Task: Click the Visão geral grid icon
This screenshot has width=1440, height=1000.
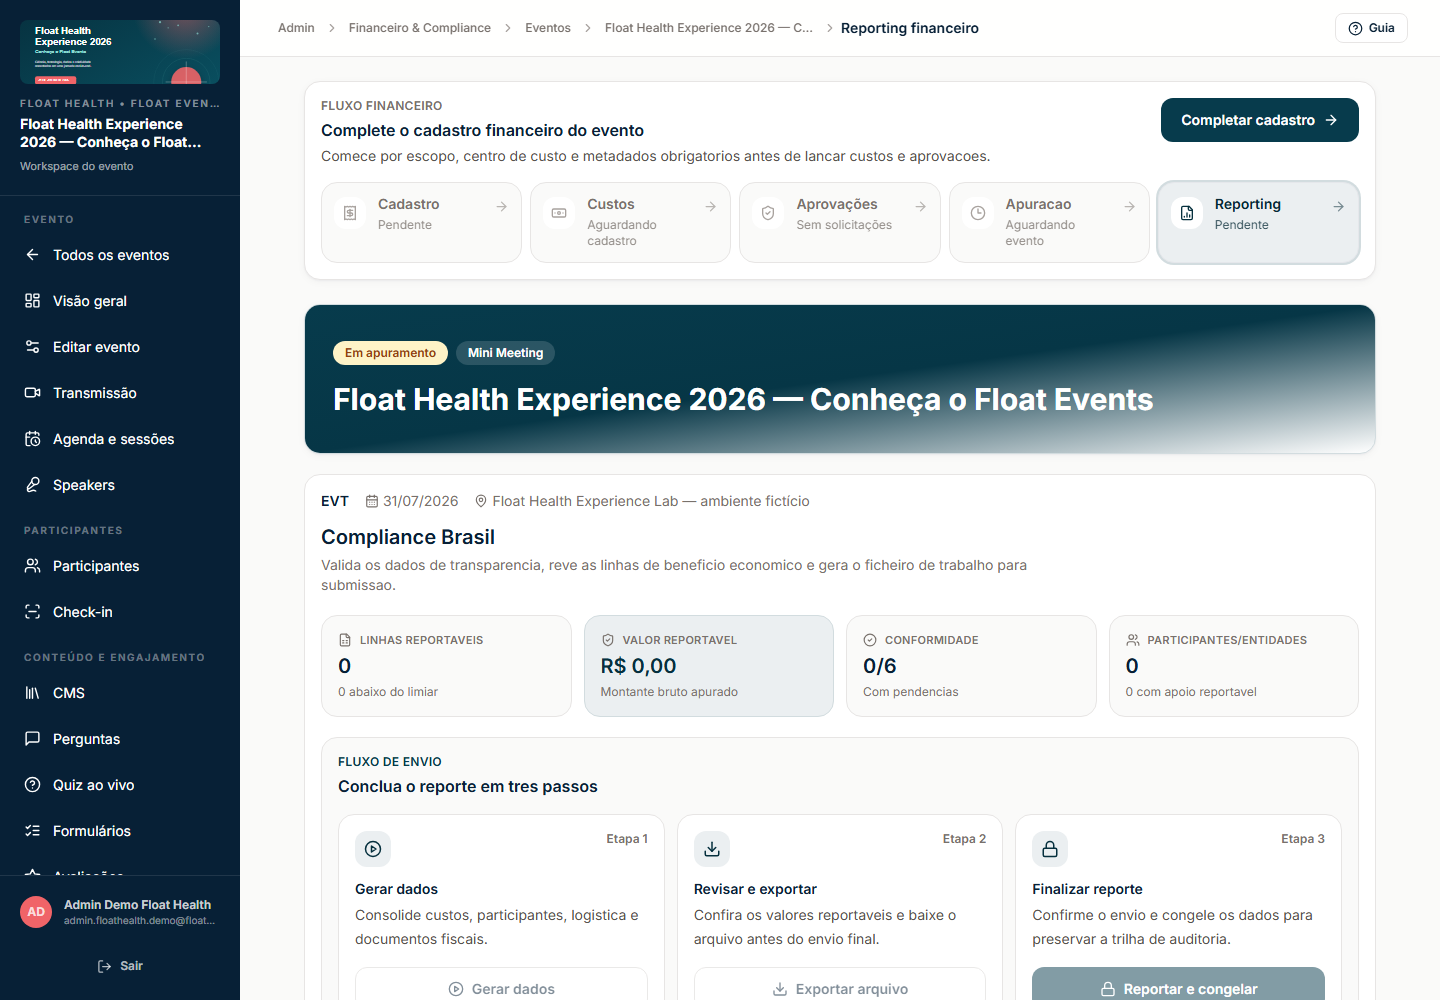Action: pyautogui.click(x=32, y=301)
